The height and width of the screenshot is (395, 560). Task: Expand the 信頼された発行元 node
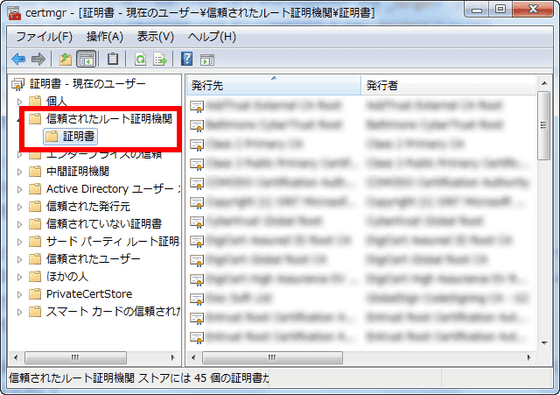tap(20, 207)
